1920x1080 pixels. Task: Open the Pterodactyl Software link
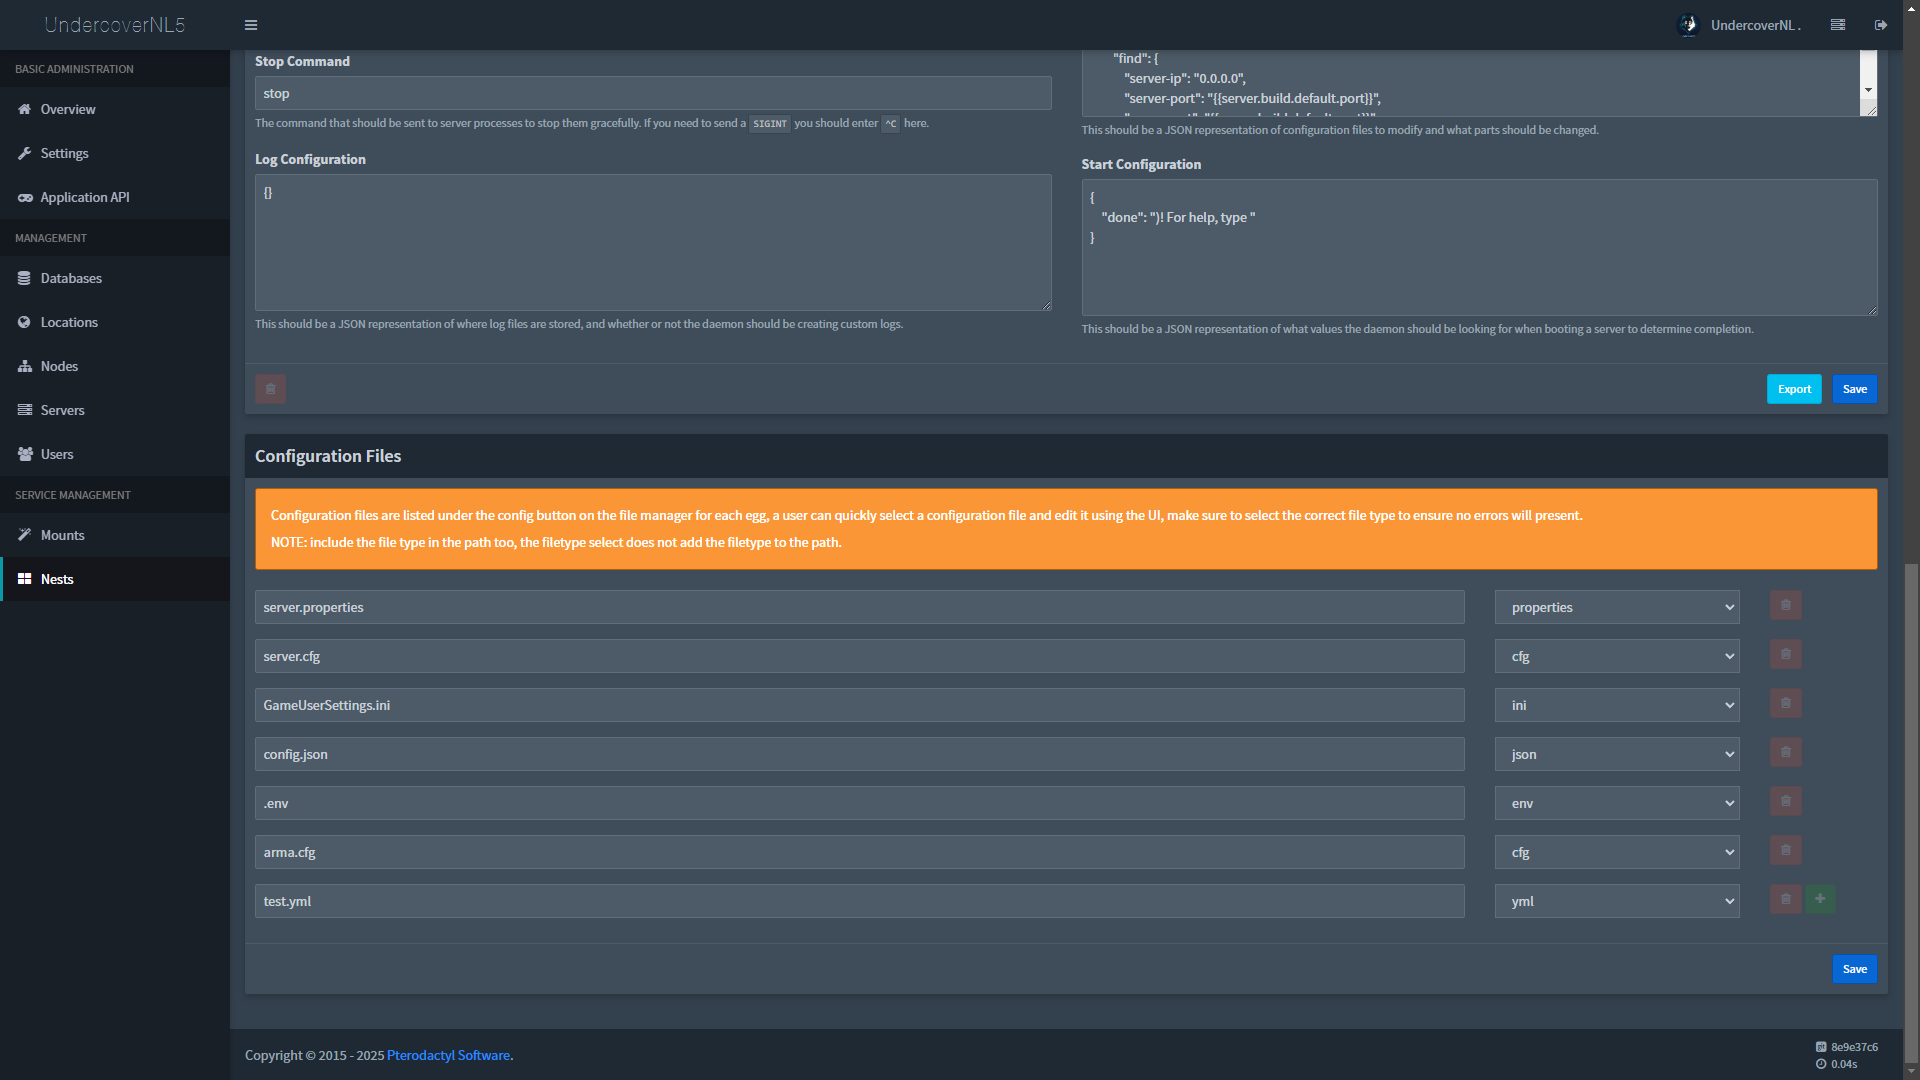coord(448,1055)
